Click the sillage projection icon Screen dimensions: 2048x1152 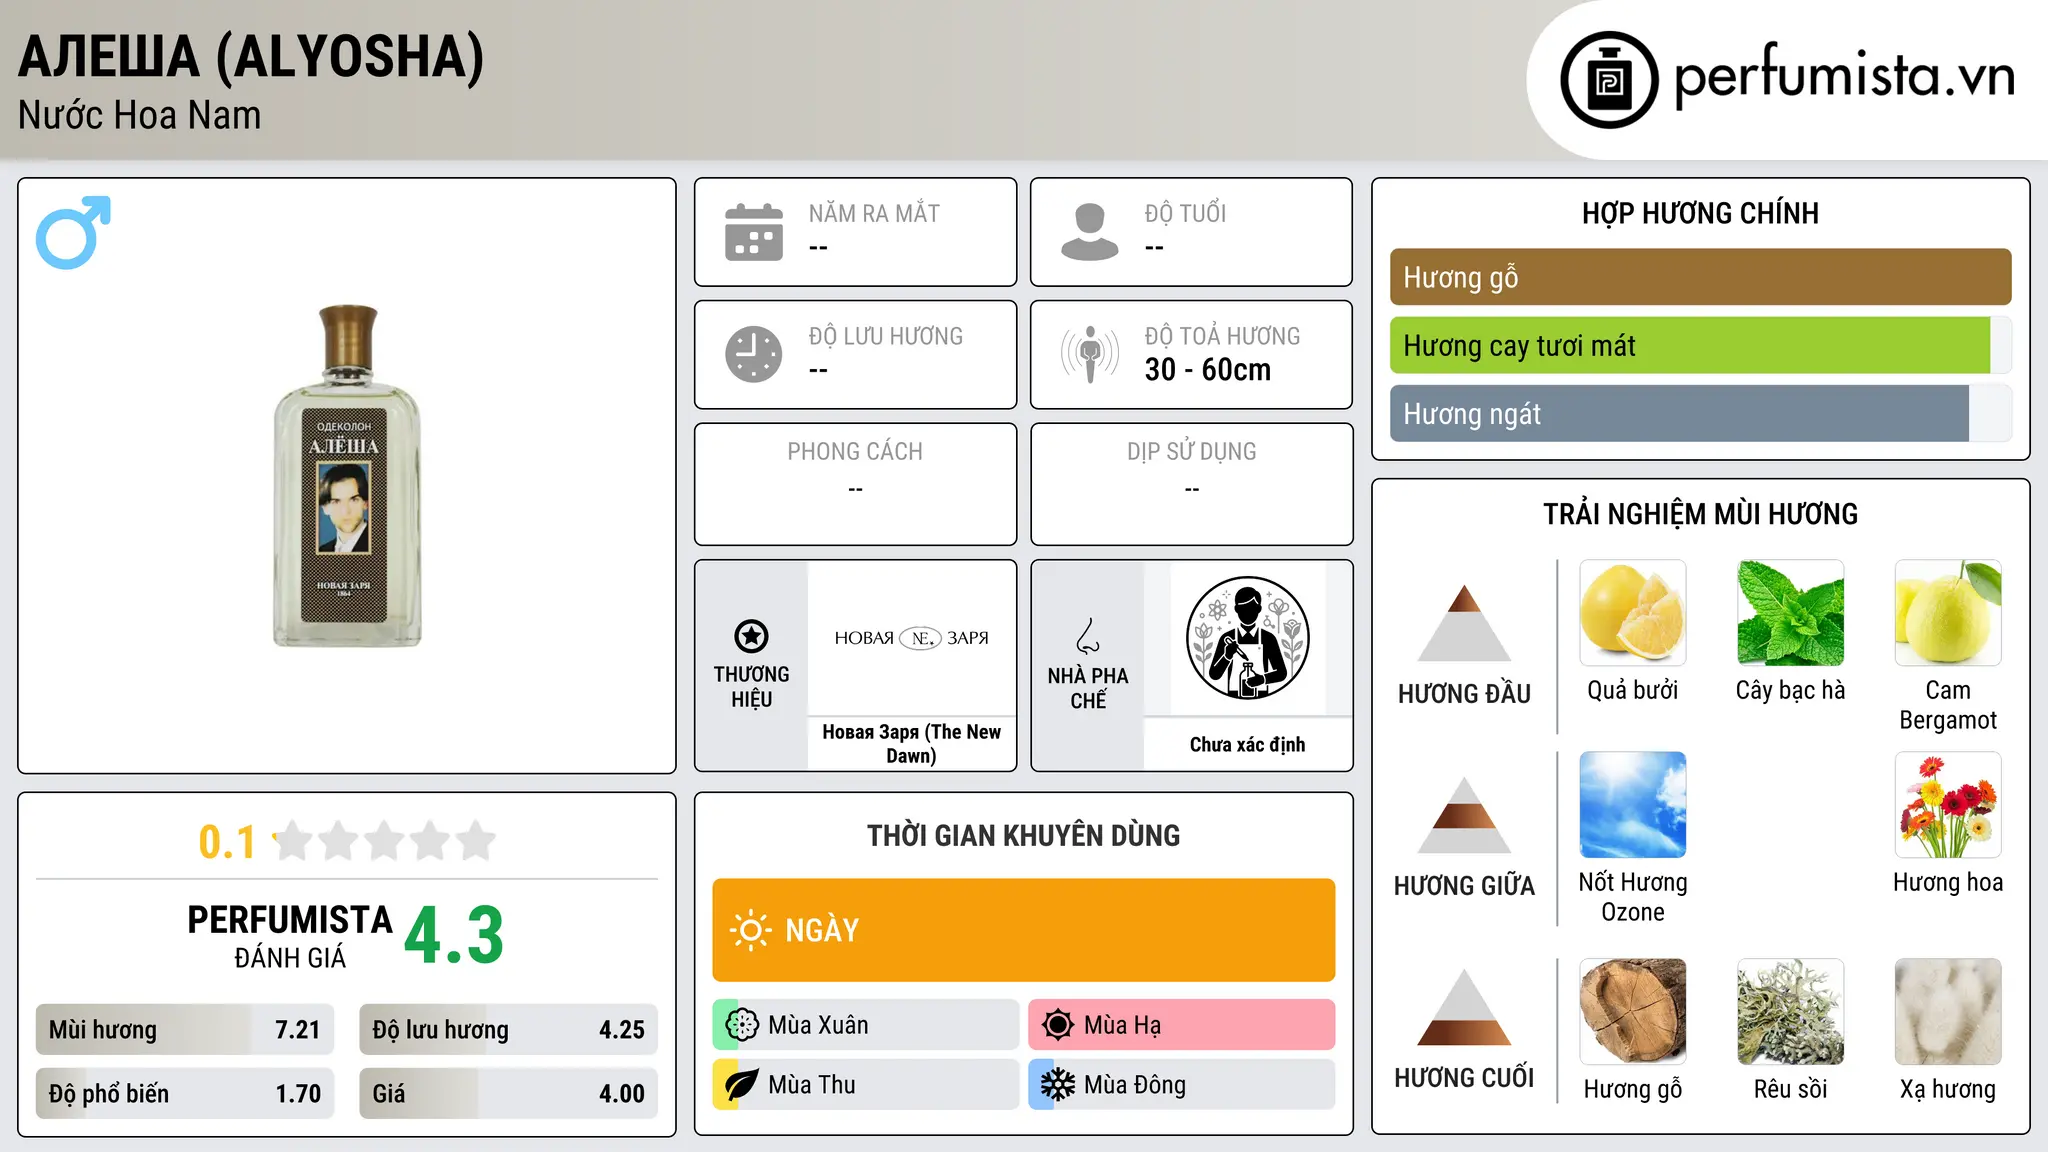(1089, 354)
